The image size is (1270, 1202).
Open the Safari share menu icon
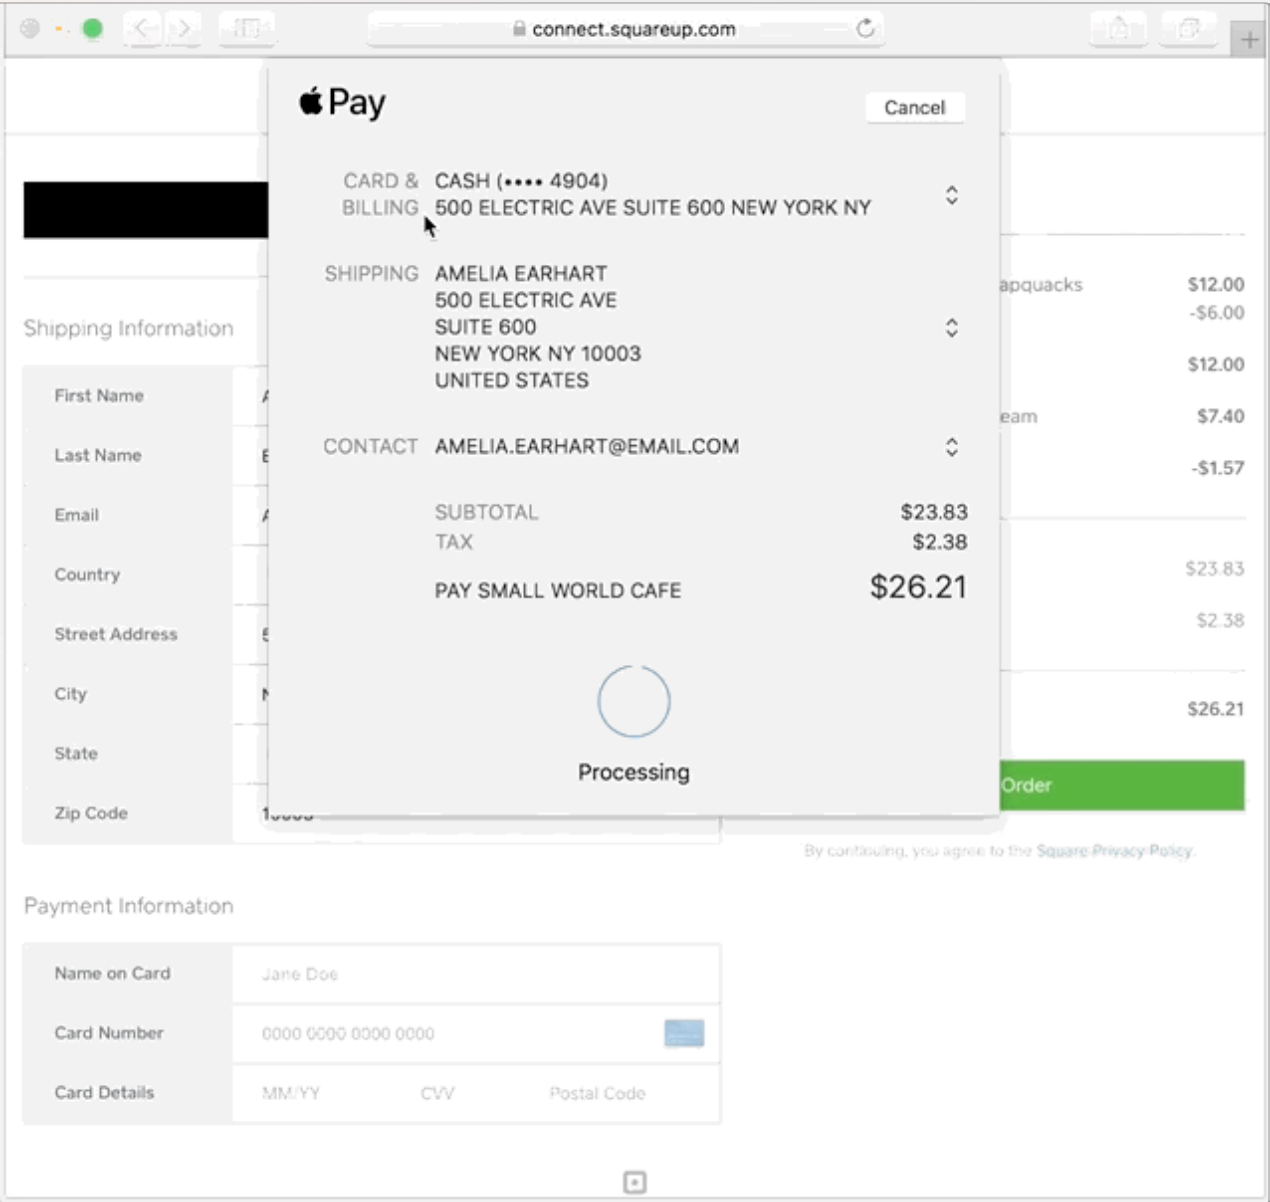(1120, 29)
